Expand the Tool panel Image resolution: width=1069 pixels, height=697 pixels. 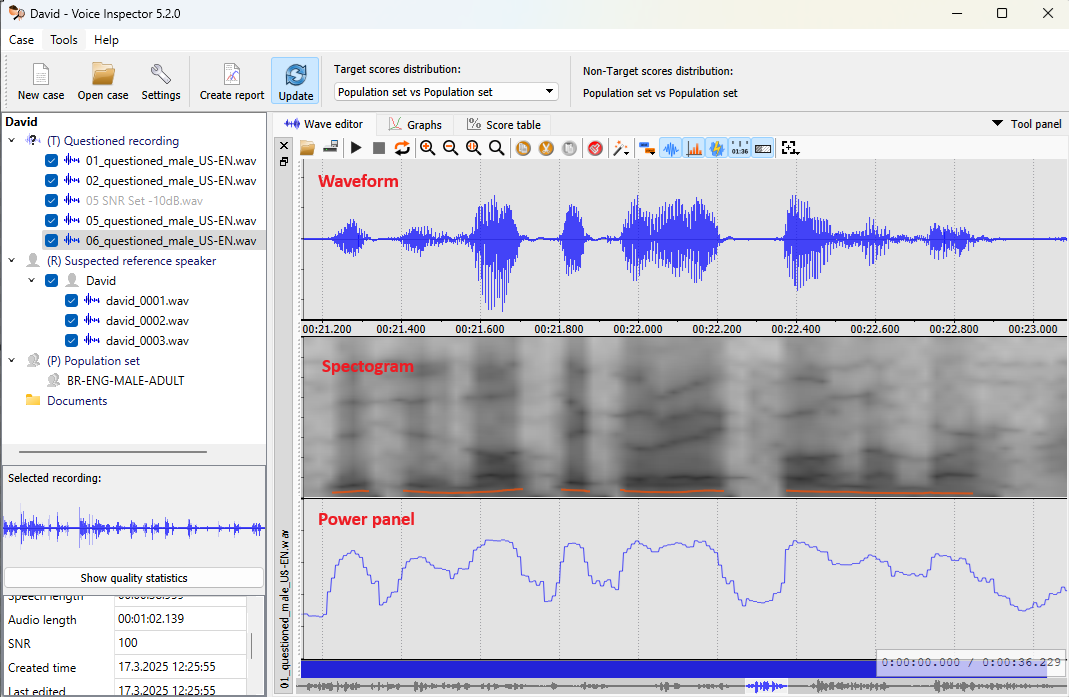[x=1027, y=124]
